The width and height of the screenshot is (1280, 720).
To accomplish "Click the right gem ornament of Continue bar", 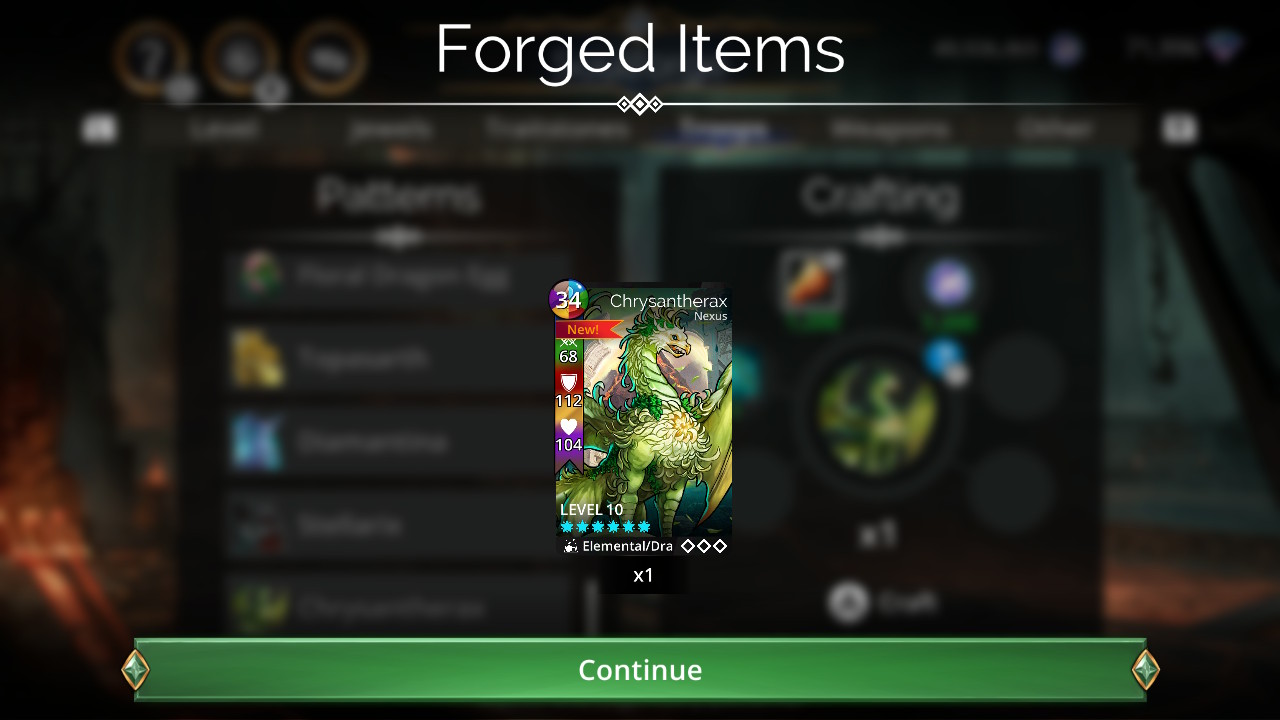I will coord(1146,670).
